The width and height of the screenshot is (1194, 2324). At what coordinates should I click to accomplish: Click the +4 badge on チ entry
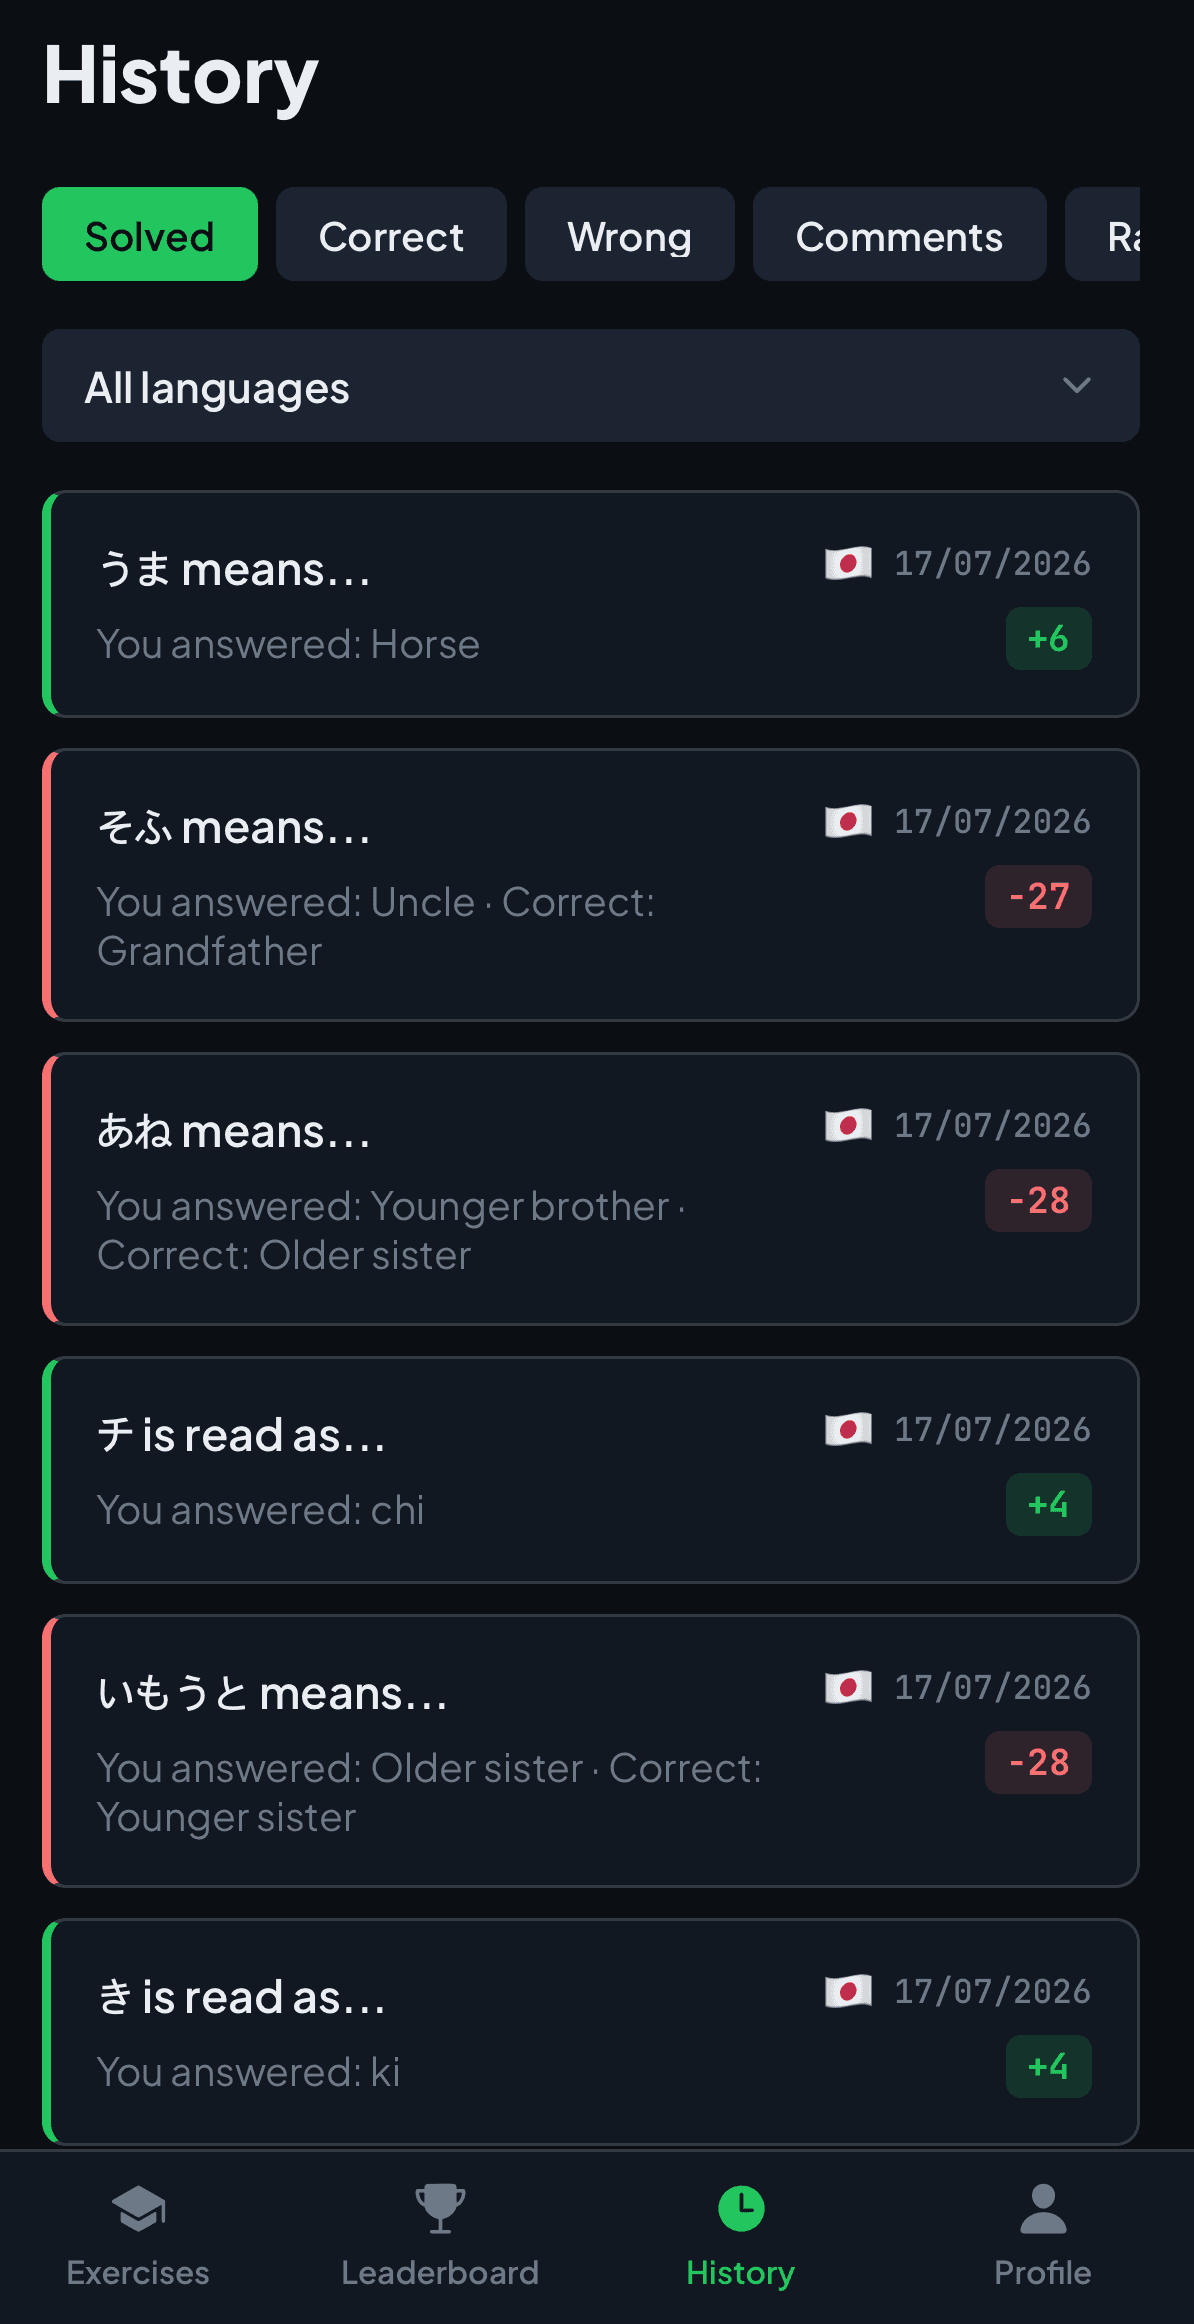pyautogui.click(x=1048, y=1504)
